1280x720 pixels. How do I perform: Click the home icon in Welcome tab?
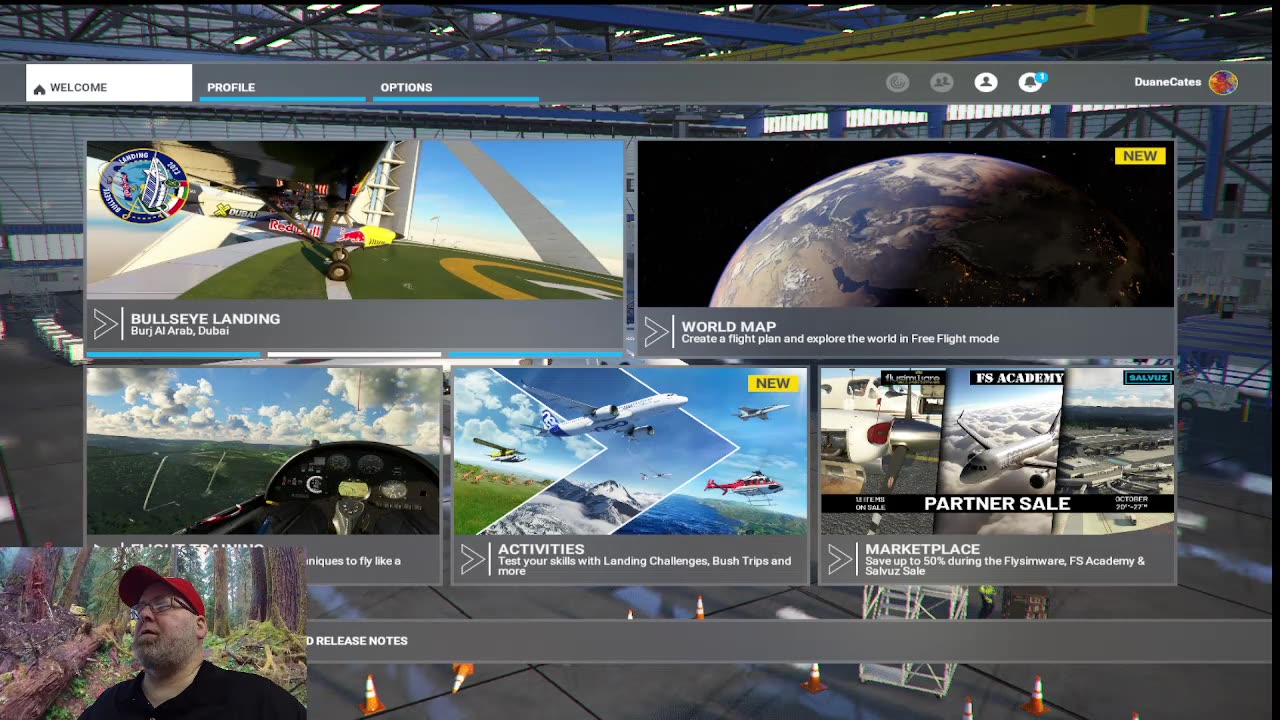(x=40, y=89)
